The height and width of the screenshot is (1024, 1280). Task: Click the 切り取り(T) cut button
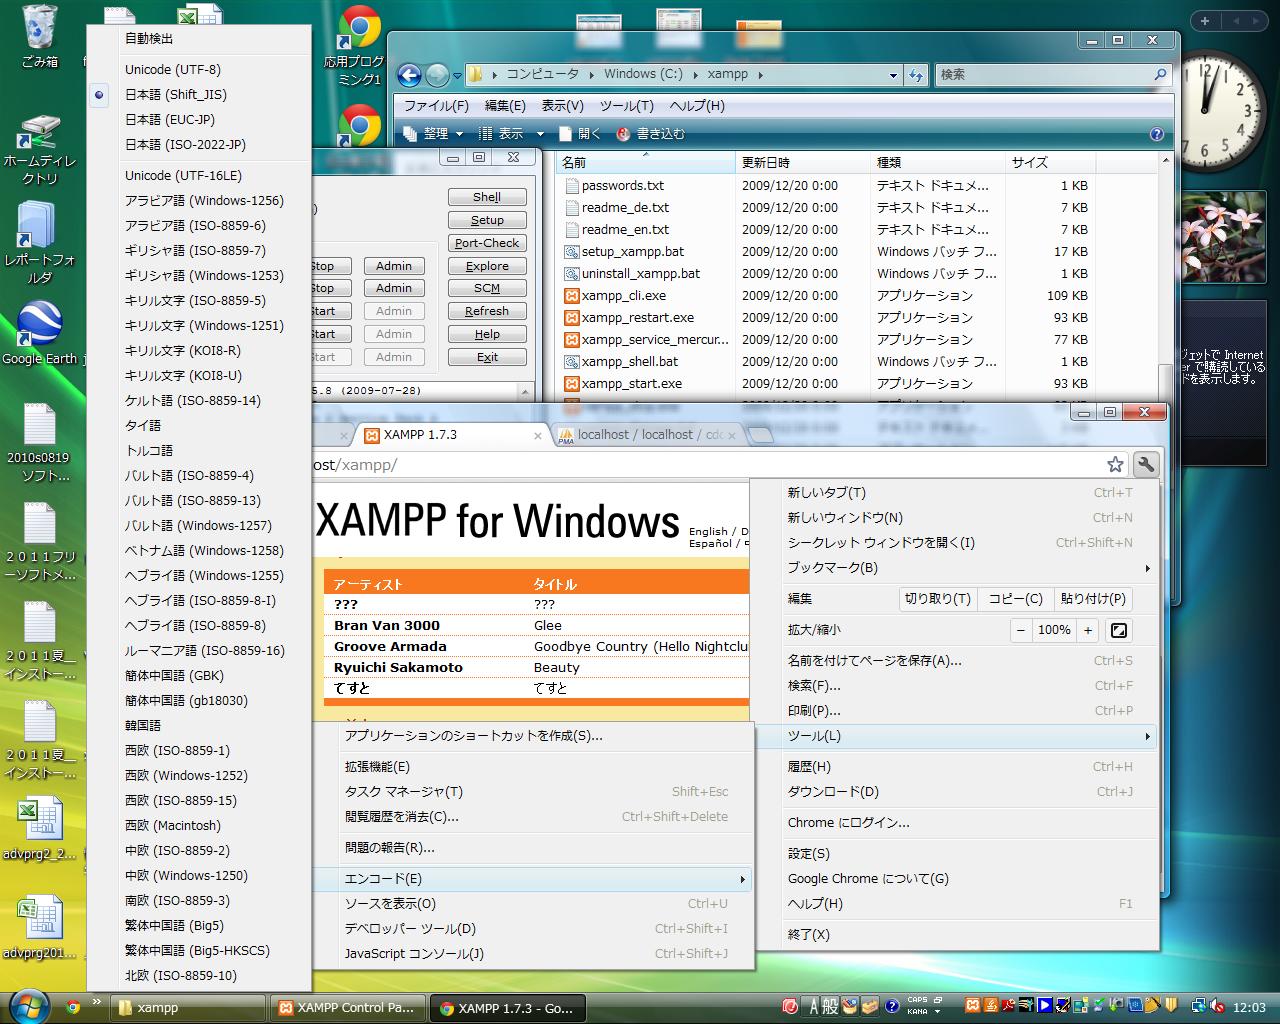937,599
